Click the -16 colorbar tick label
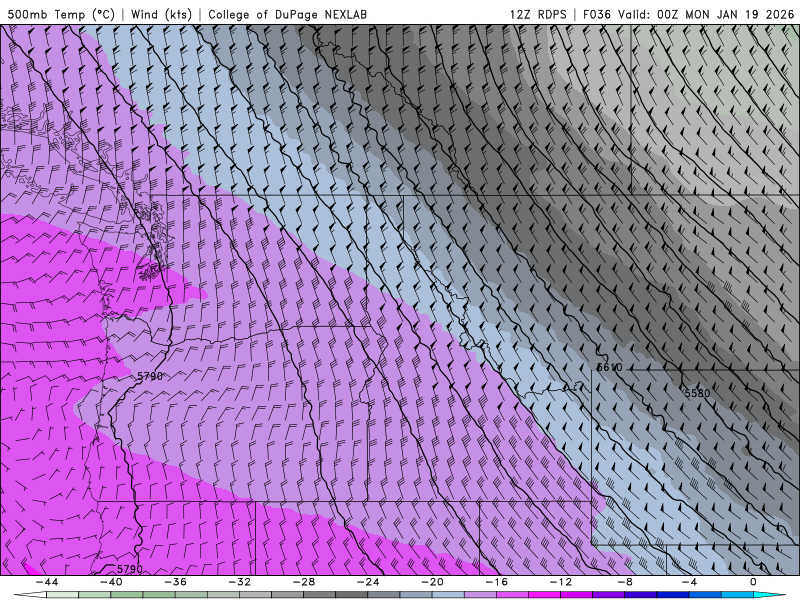 (496, 582)
